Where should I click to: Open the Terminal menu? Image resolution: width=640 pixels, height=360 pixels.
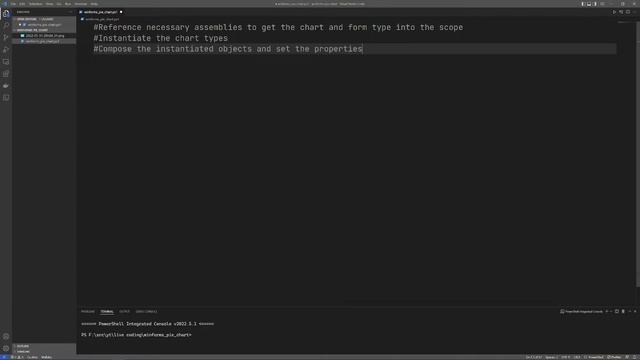click(x=81, y=4)
